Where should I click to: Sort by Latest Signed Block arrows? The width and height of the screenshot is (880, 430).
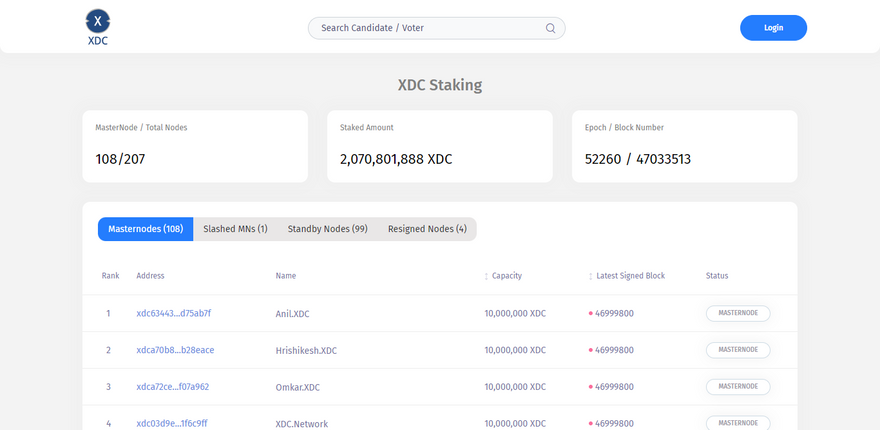click(x=591, y=276)
